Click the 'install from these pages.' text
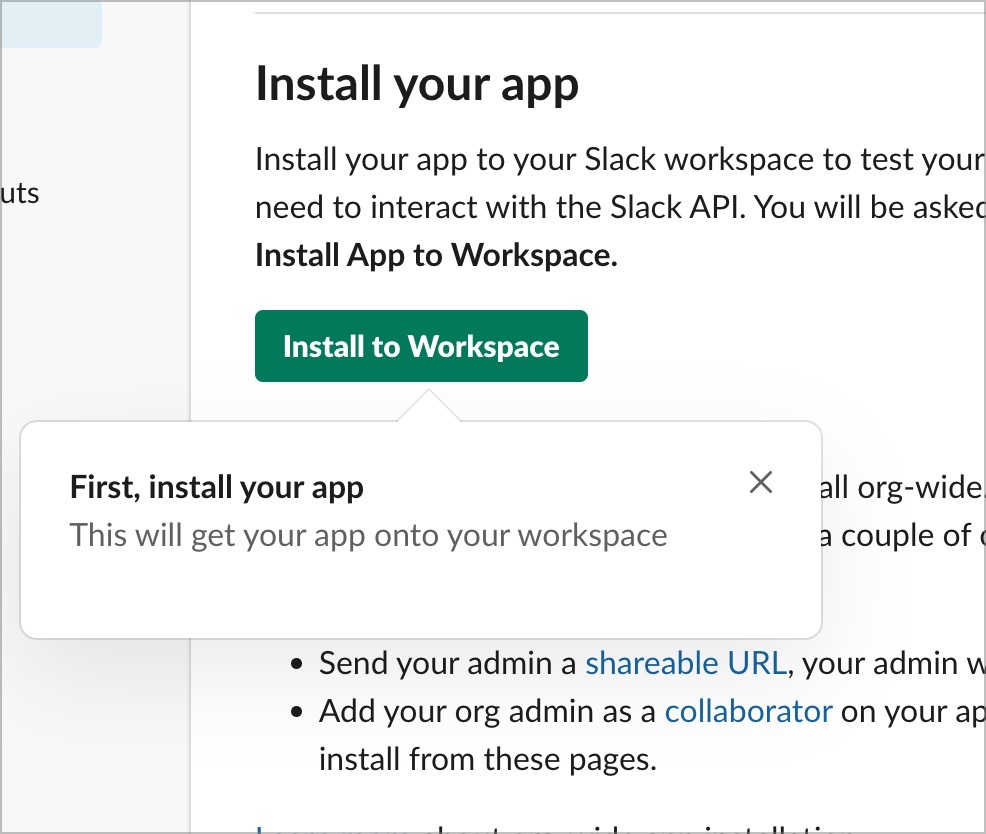 point(488,759)
